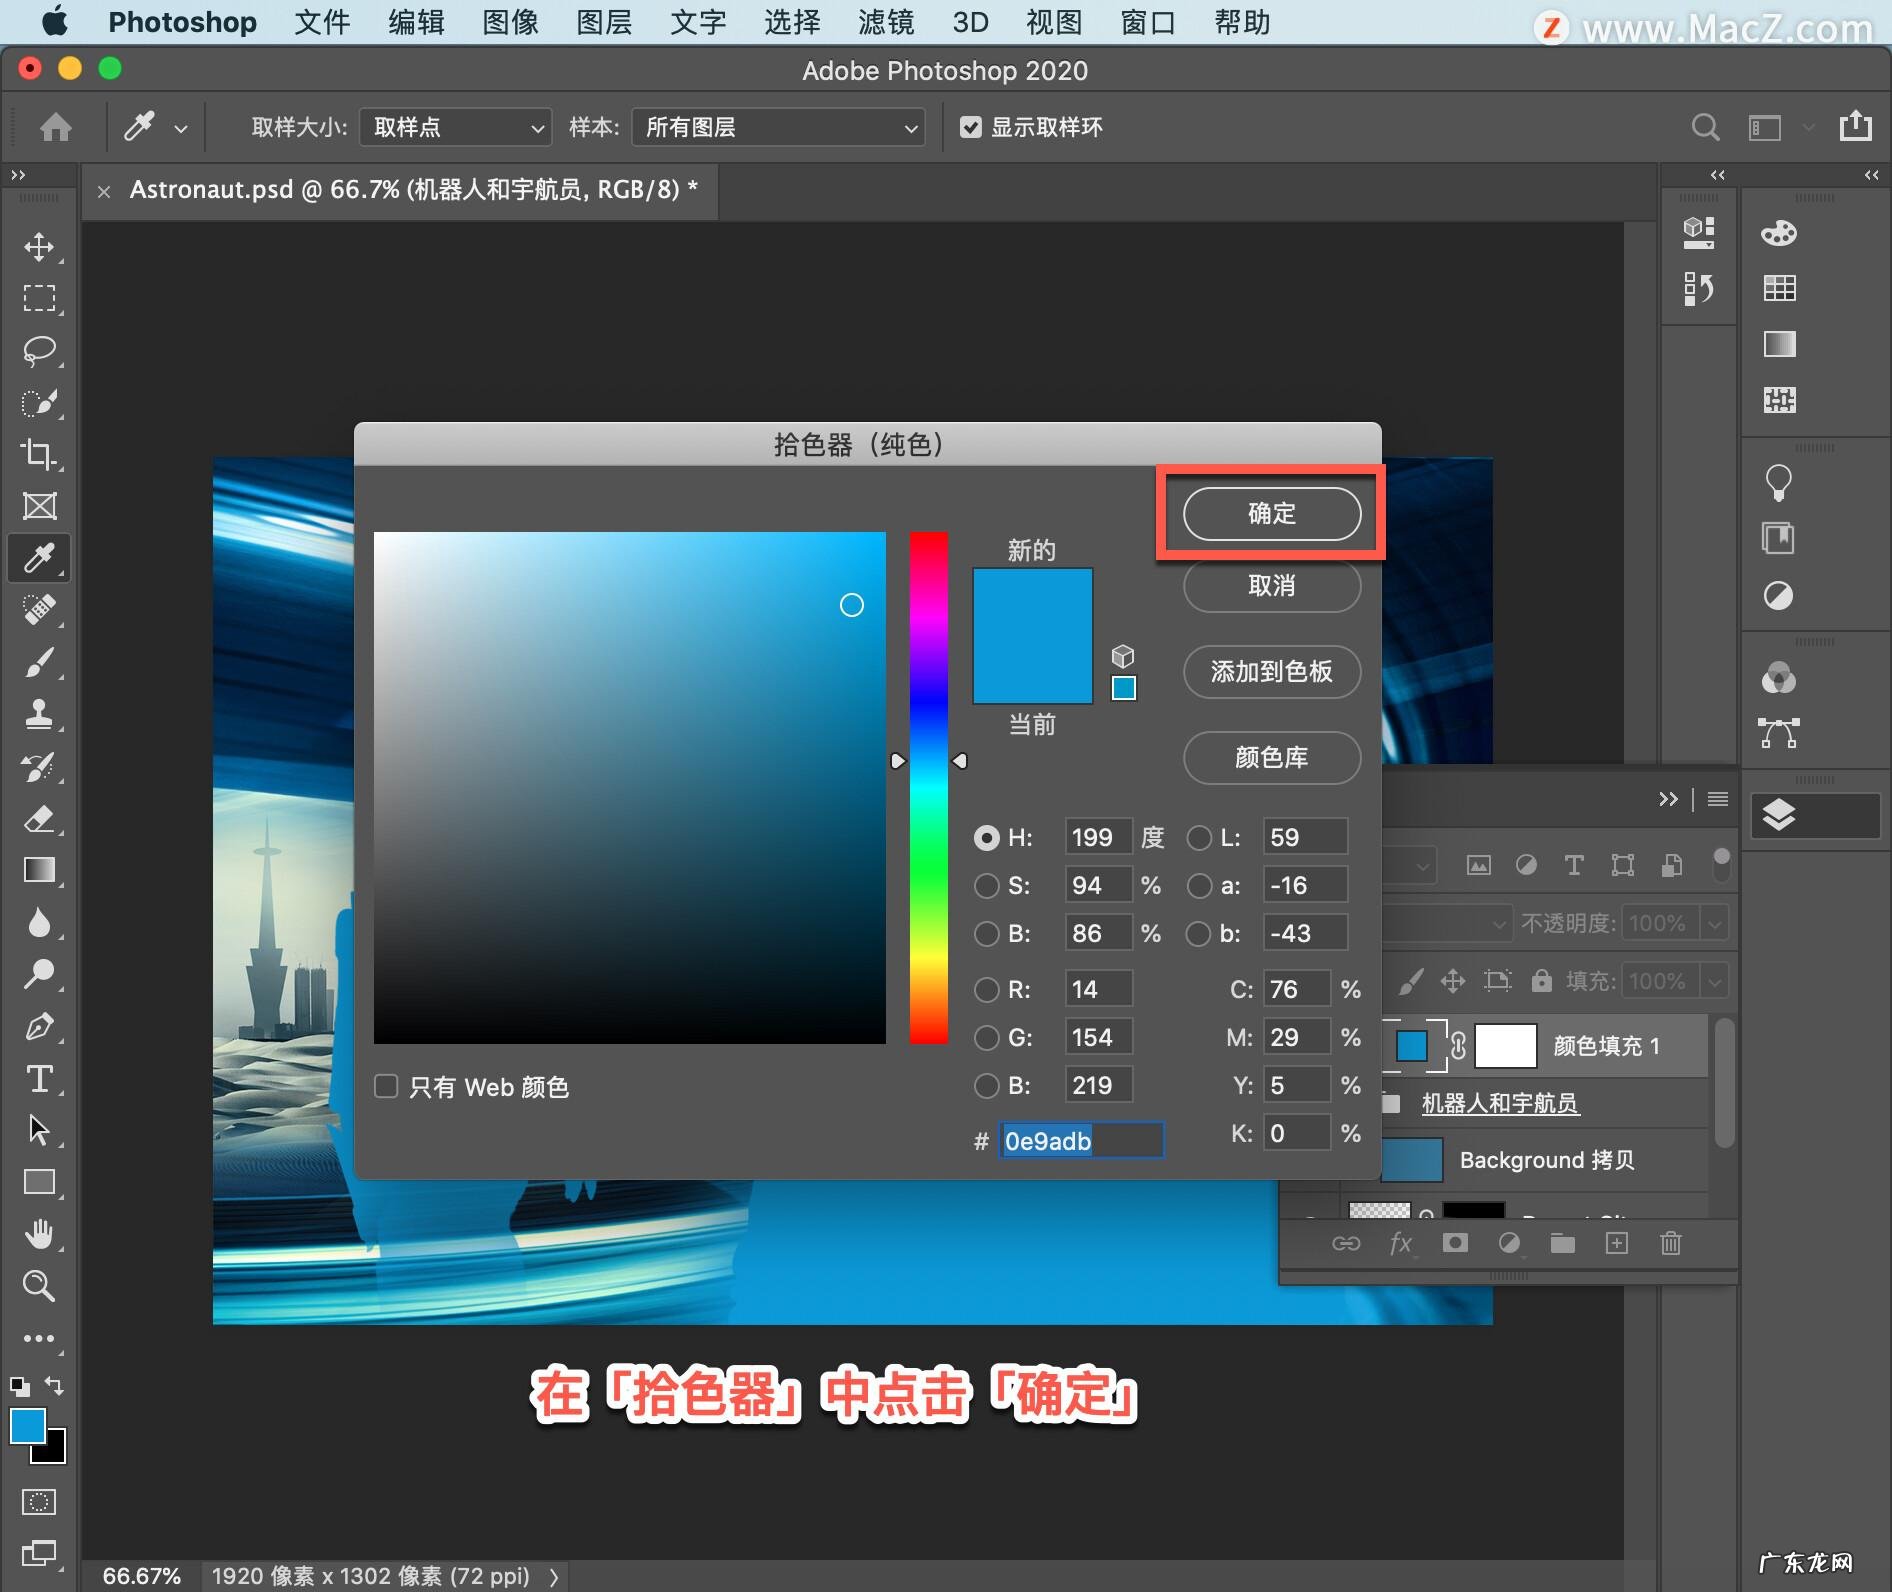Viewport: 1892px width, 1592px height.
Task: Select the Zoom tool in toolbar
Action: (39, 1285)
